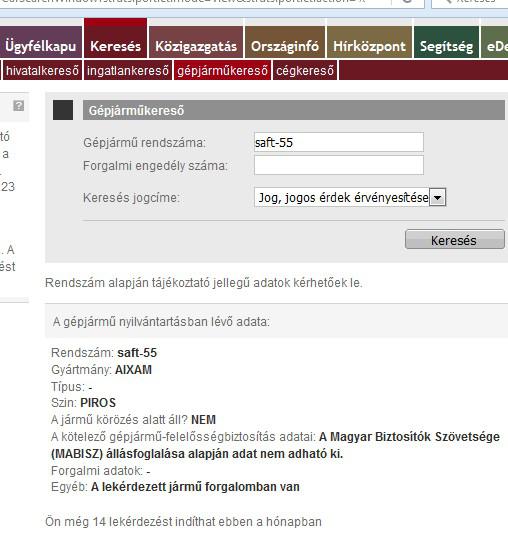
Task: Open the Keresés jogcíme dropdown
Action: pyautogui.click(x=350, y=197)
